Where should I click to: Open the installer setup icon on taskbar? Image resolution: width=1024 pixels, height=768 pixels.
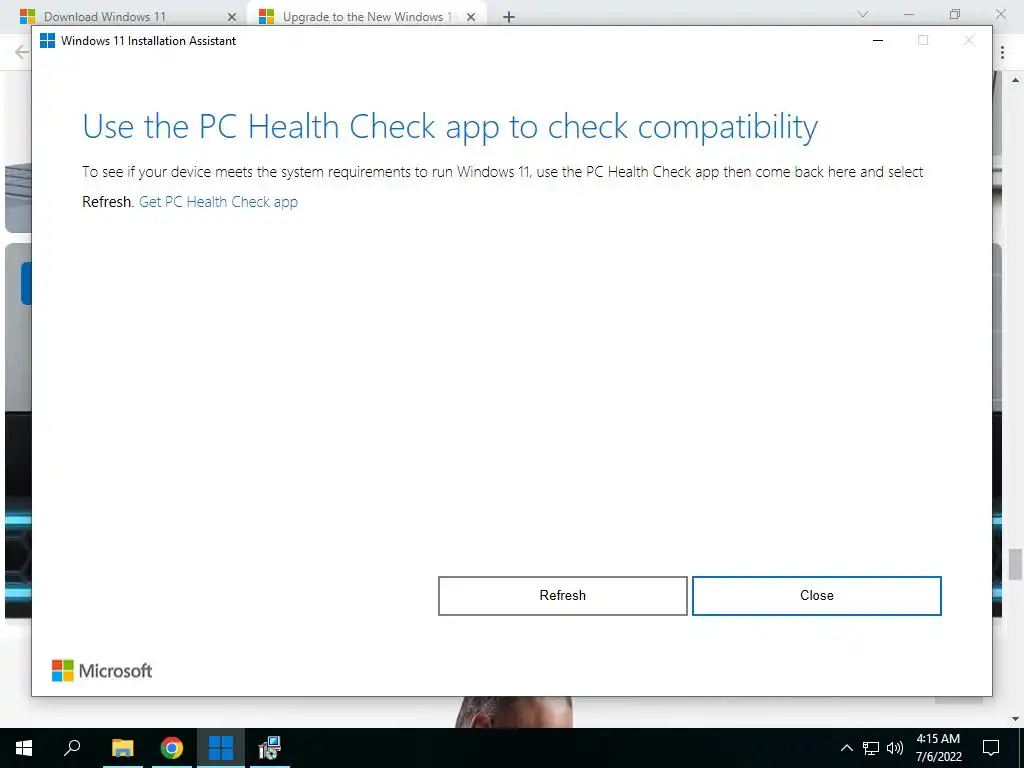pyautogui.click(x=270, y=748)
